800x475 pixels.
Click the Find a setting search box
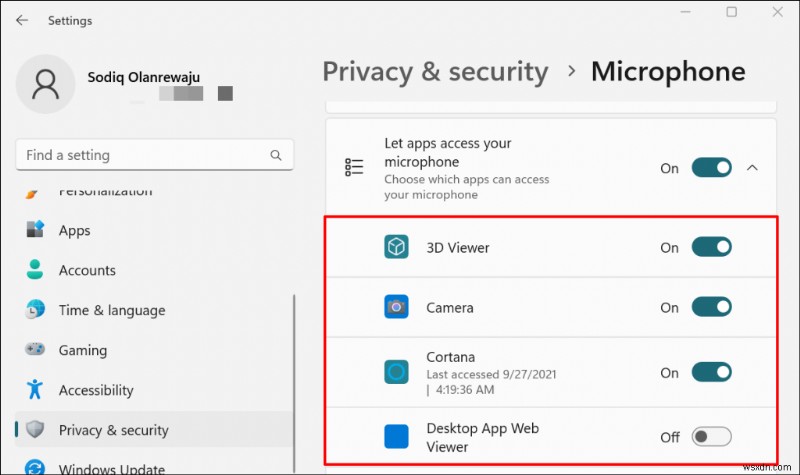[x=140, y=156]
